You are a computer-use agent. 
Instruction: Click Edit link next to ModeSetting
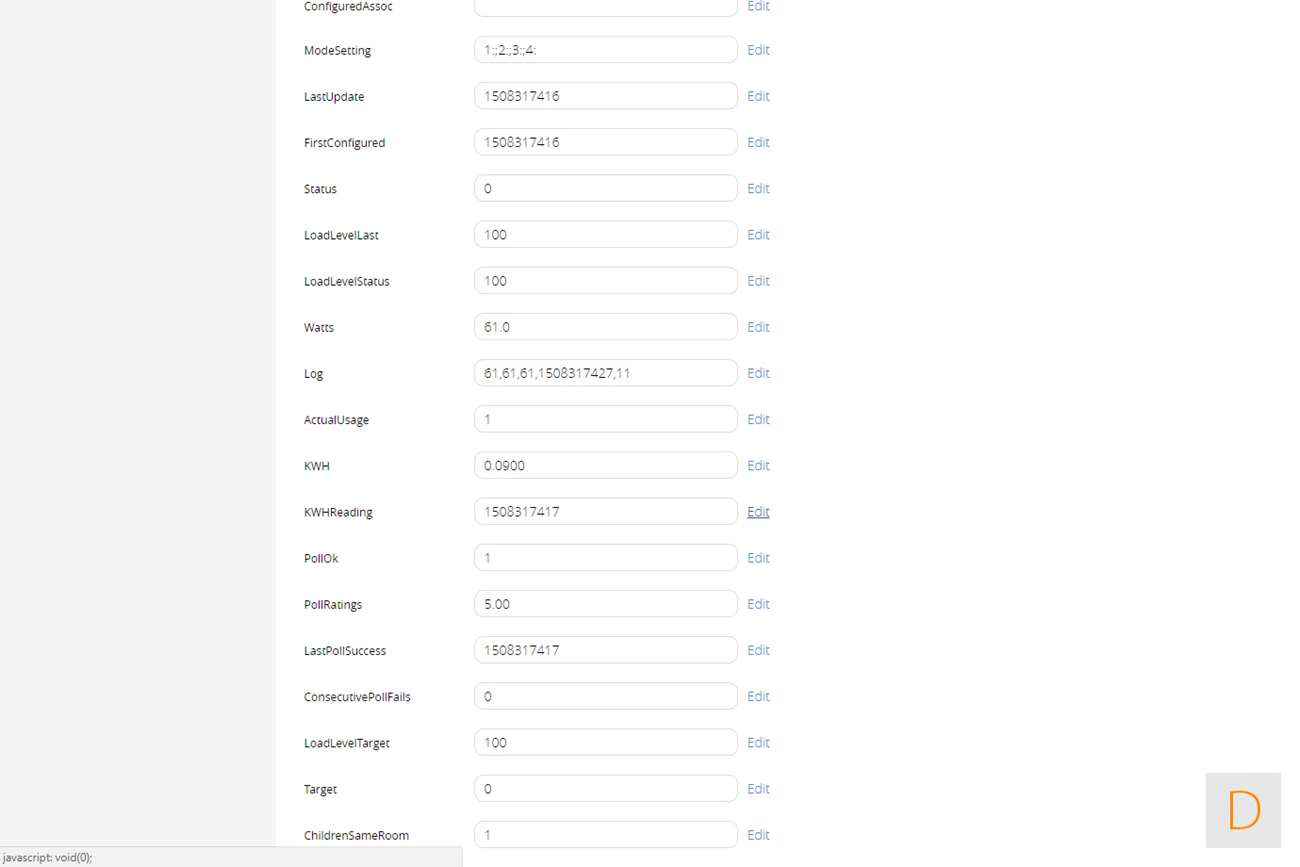click(758, 50)
